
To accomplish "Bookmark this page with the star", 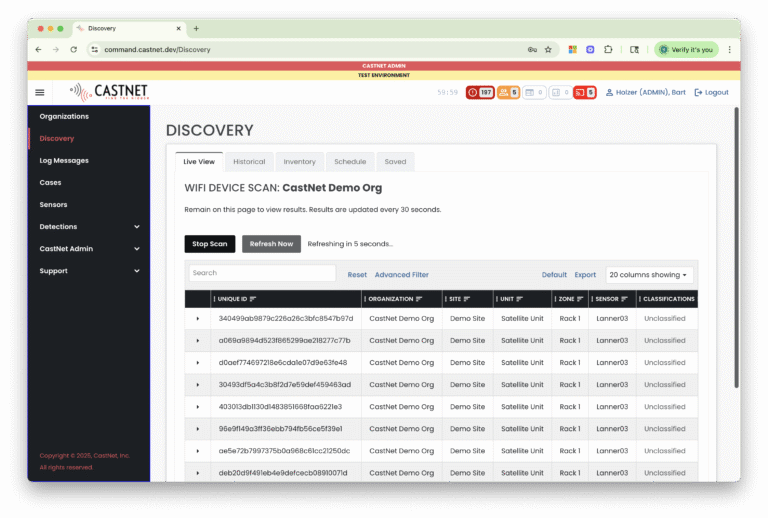I will [548, 49].
